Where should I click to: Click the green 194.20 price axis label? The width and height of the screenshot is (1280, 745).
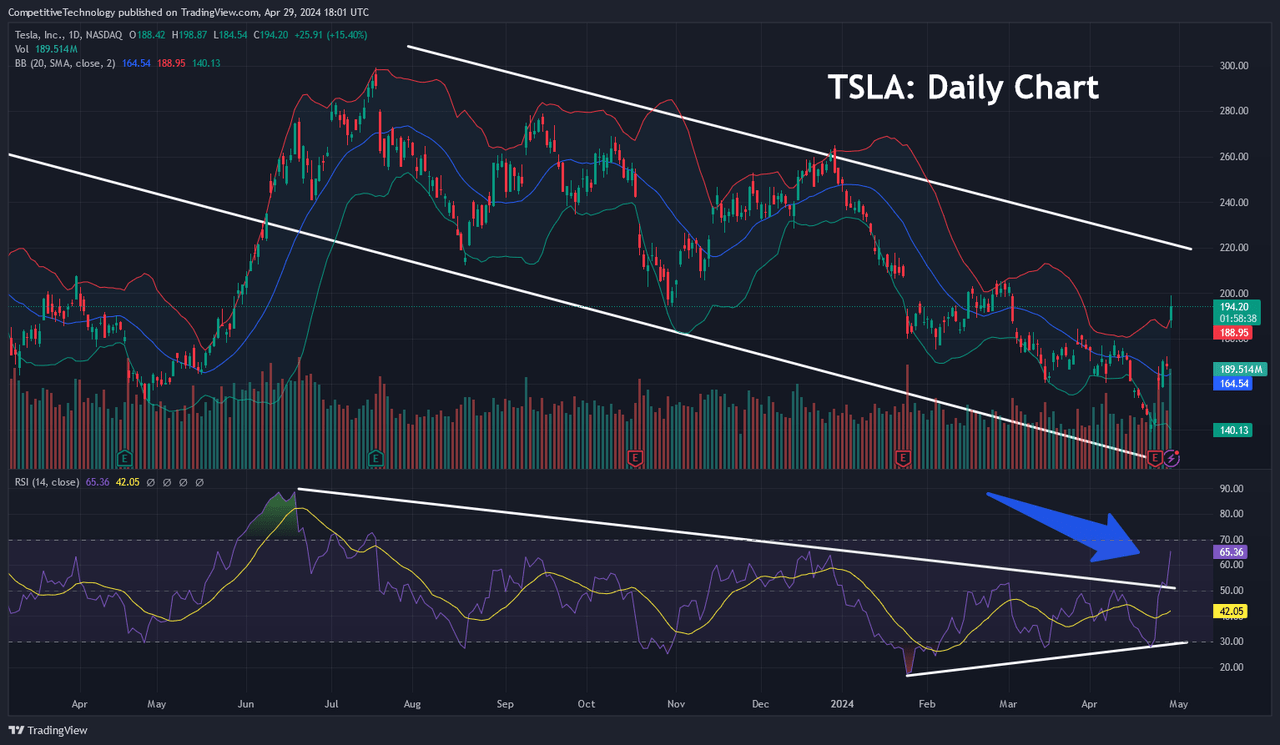(x=1234, y=305)
